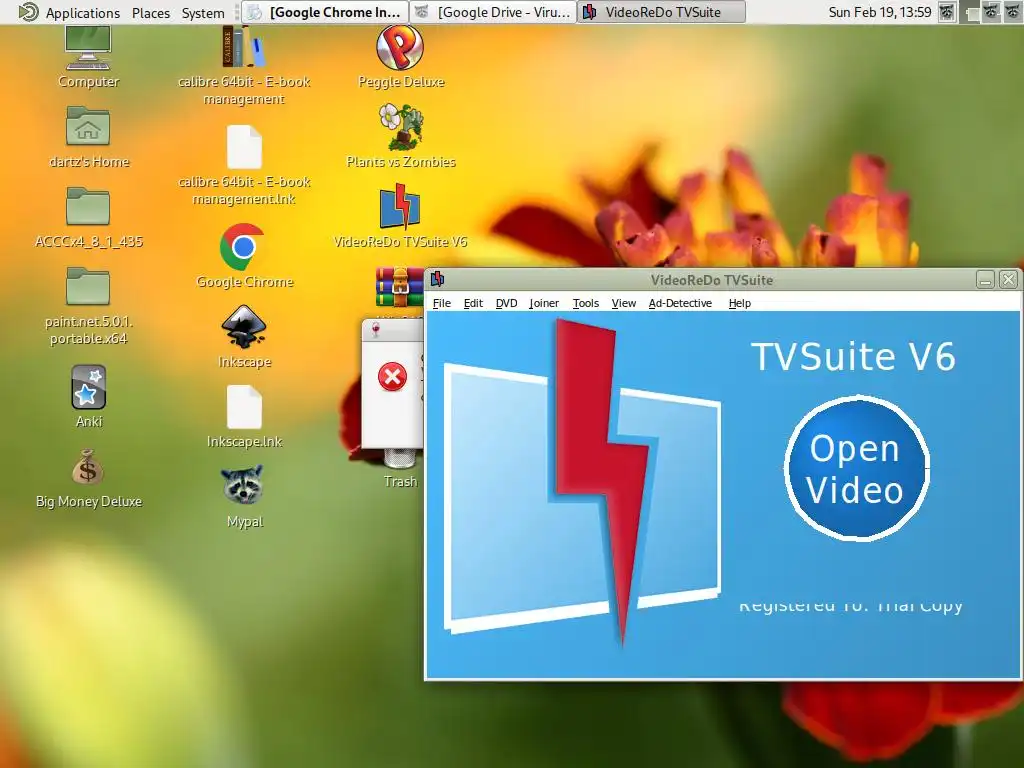The image size is (1024, 768).
Task: Open the Peggle Deluxe game icon
Action: 400,47
